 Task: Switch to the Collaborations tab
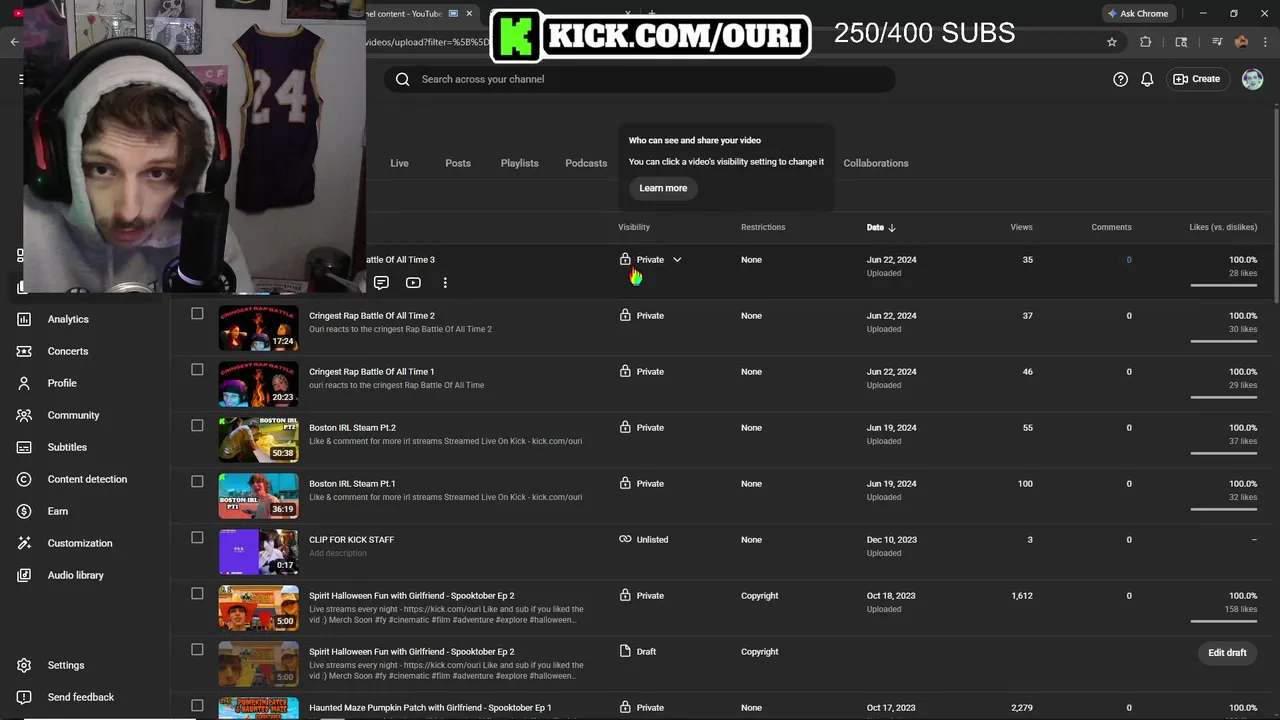click(876, 163)
